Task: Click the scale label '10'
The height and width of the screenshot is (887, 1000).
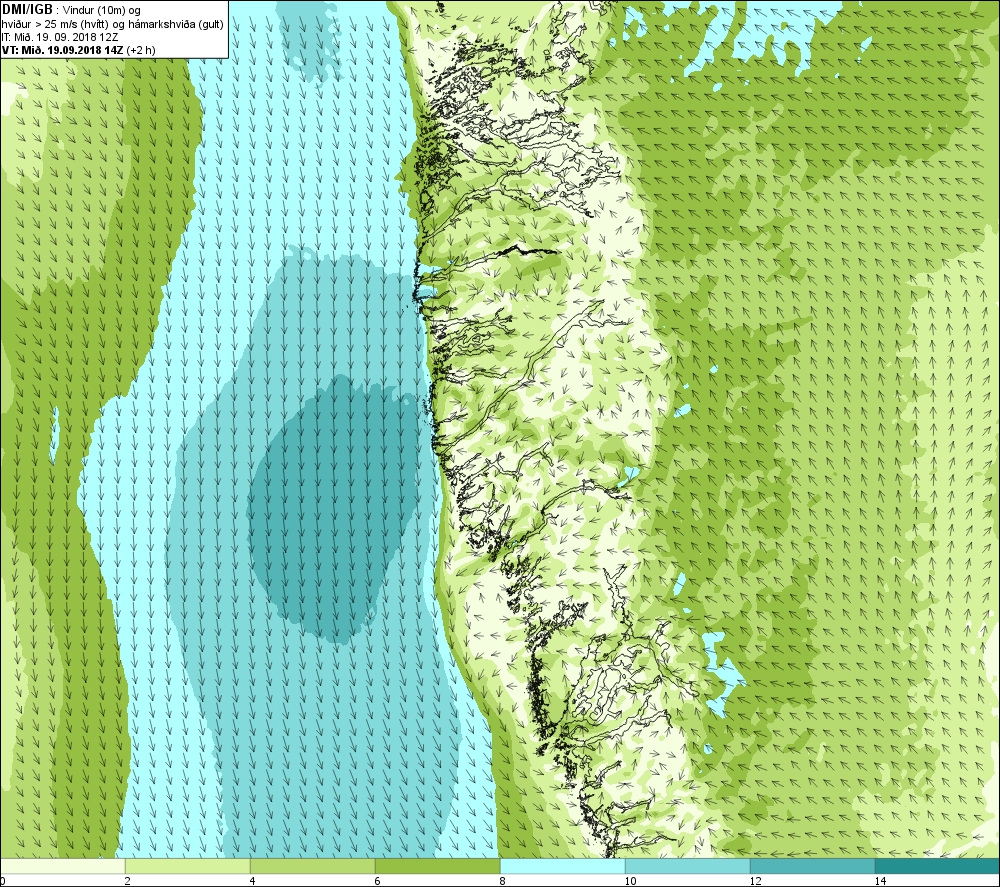Action: tap(630, 881)
